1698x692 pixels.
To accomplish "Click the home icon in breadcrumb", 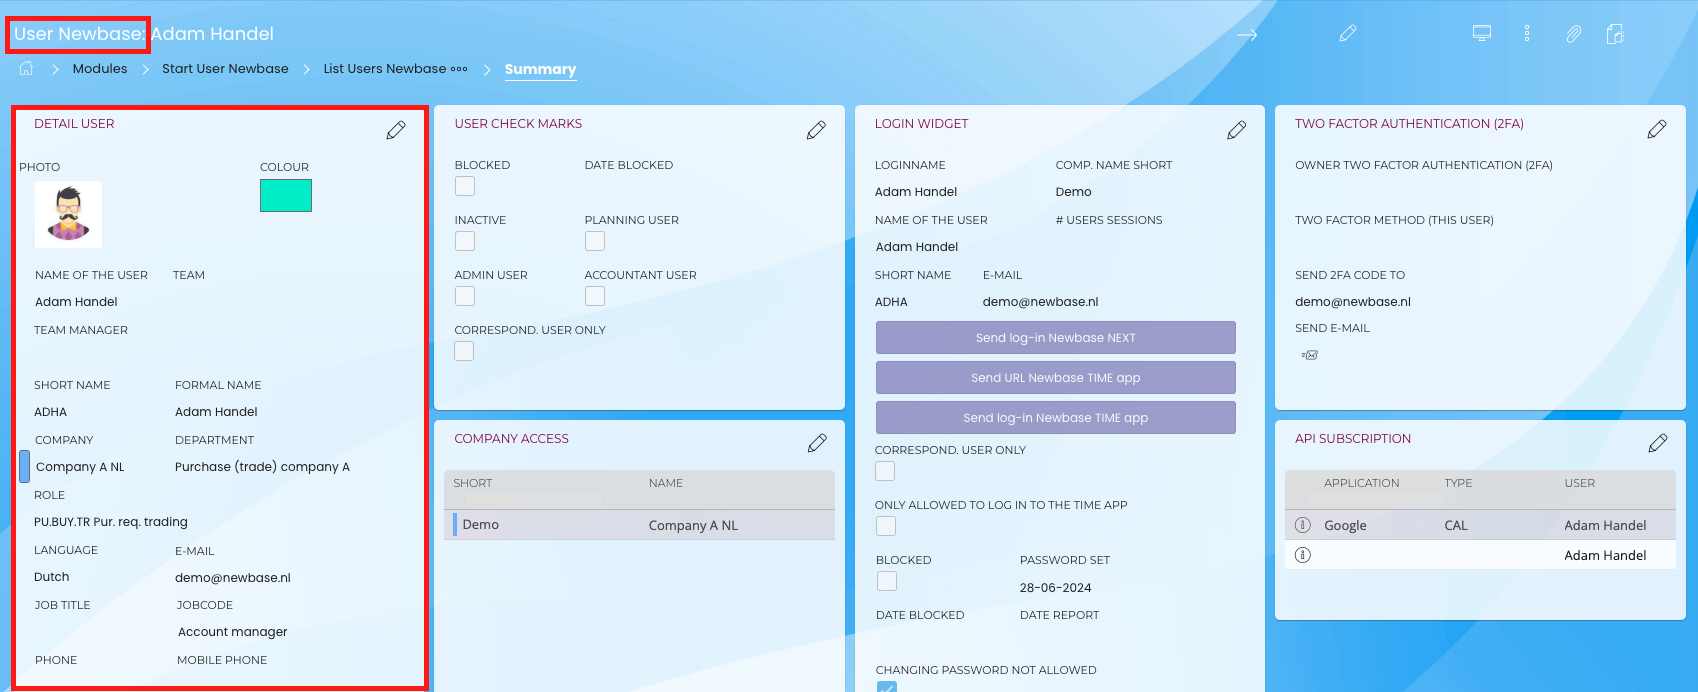I will [26, 68].
